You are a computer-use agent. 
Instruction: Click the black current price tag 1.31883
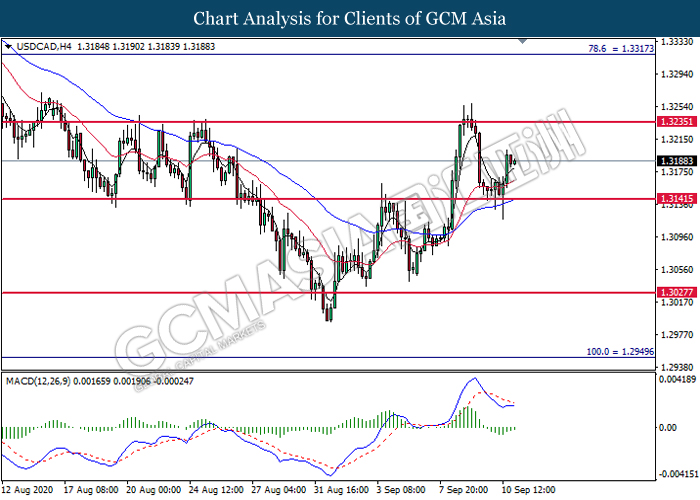click(677, 161)
